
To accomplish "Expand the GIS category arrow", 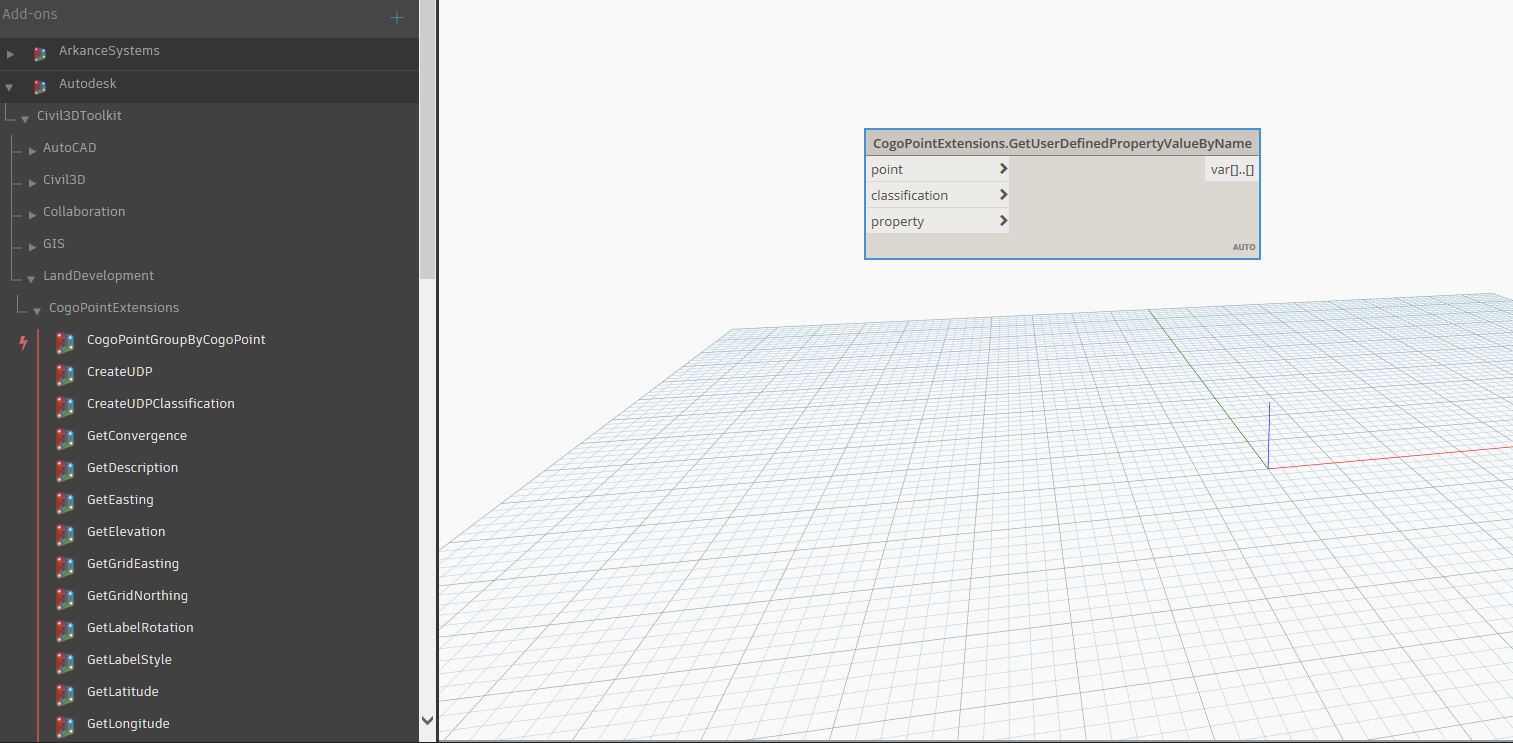I will pos(33,246).
